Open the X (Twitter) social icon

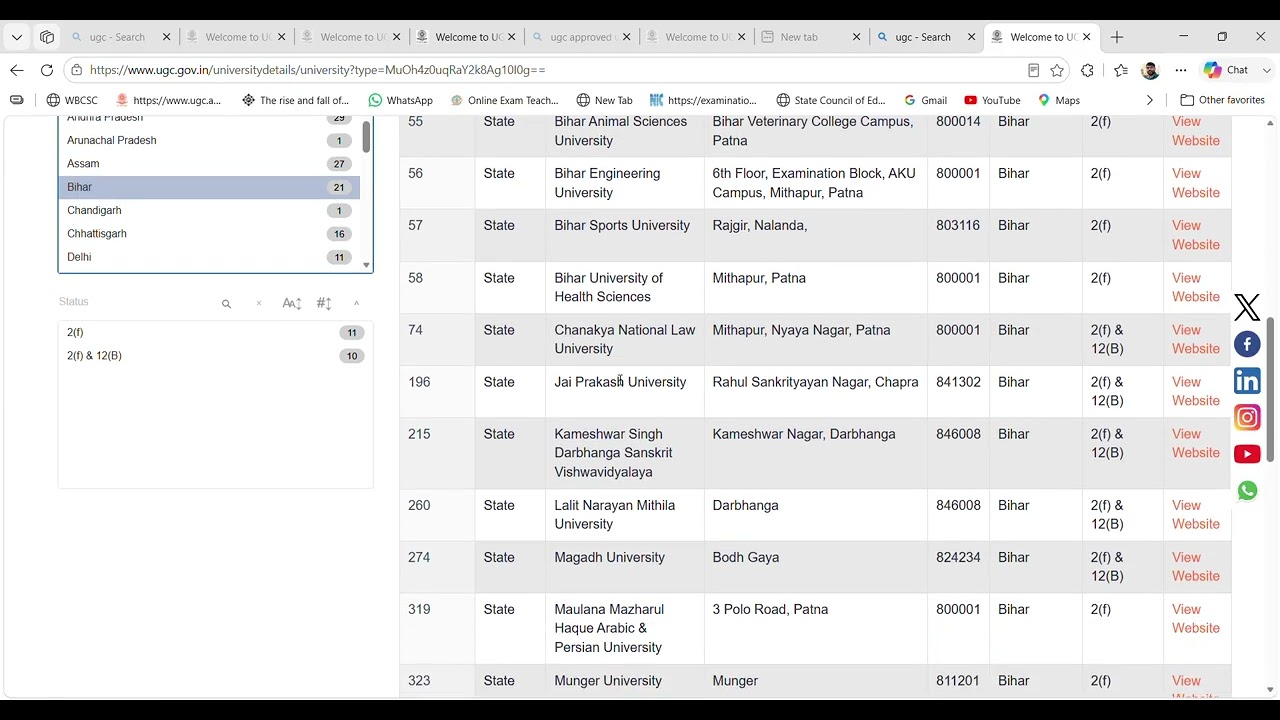[x=1247, y=307]
